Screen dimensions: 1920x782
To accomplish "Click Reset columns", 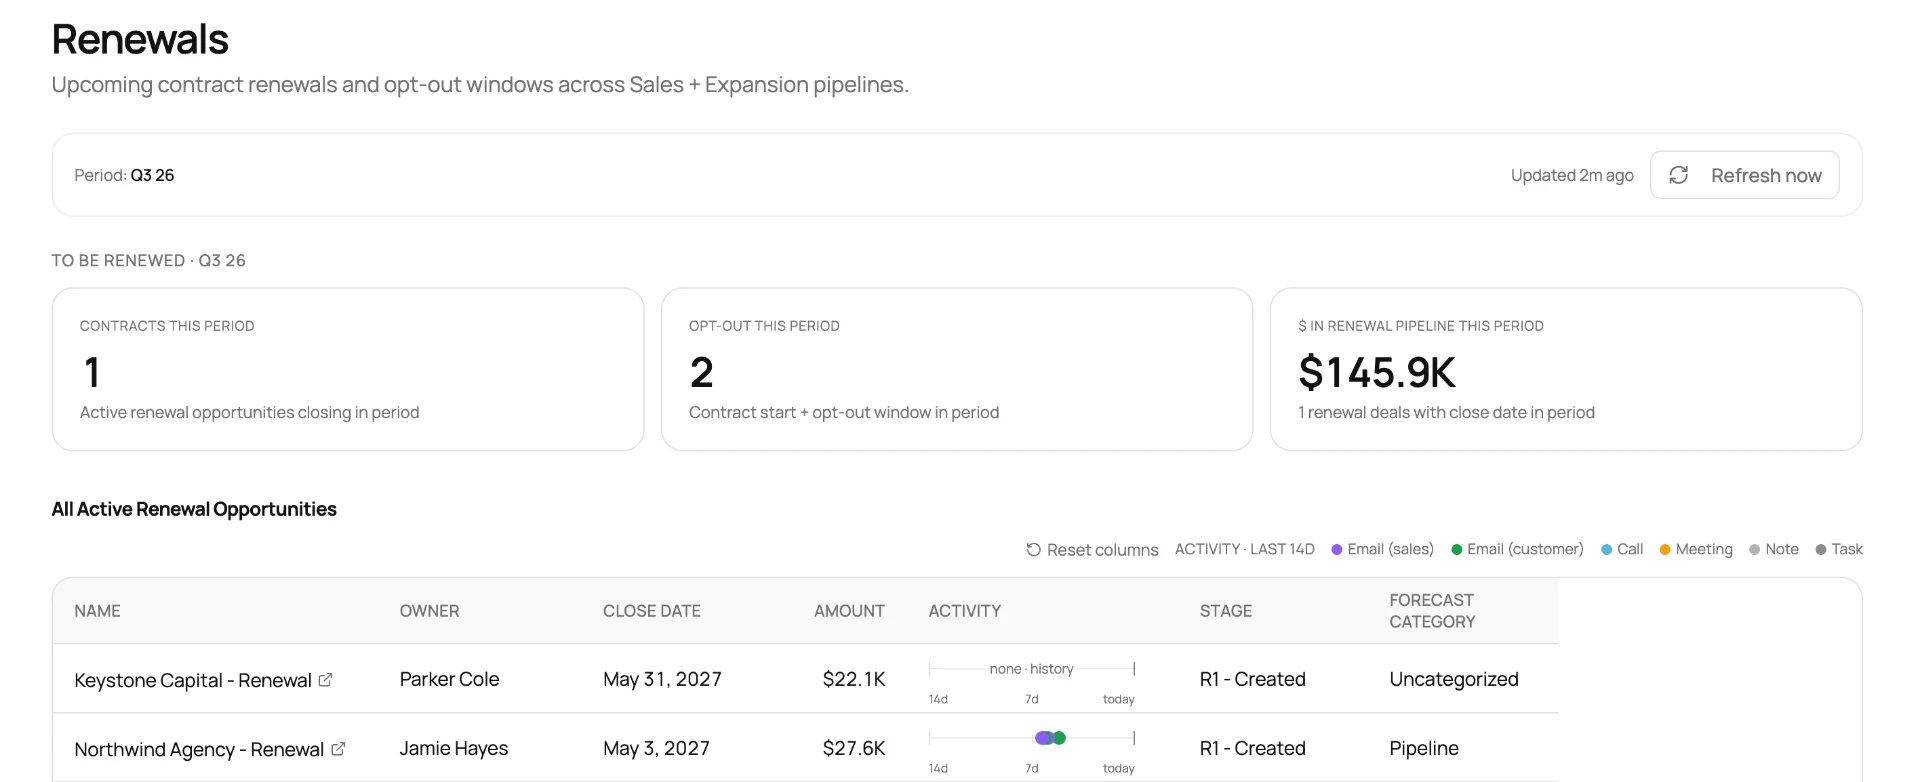I will click(1092, 549).
